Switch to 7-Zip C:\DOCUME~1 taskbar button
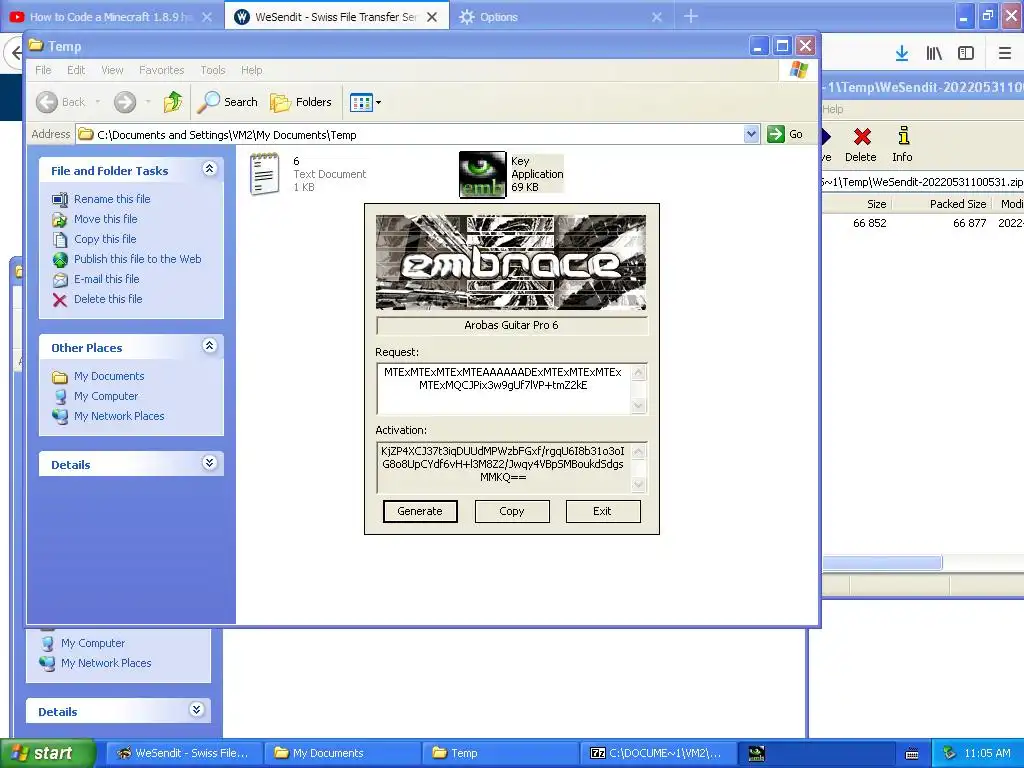Image resolution: width=1024 pixels, height=768 pixels. pyautogui.click(x=658, y=753)
